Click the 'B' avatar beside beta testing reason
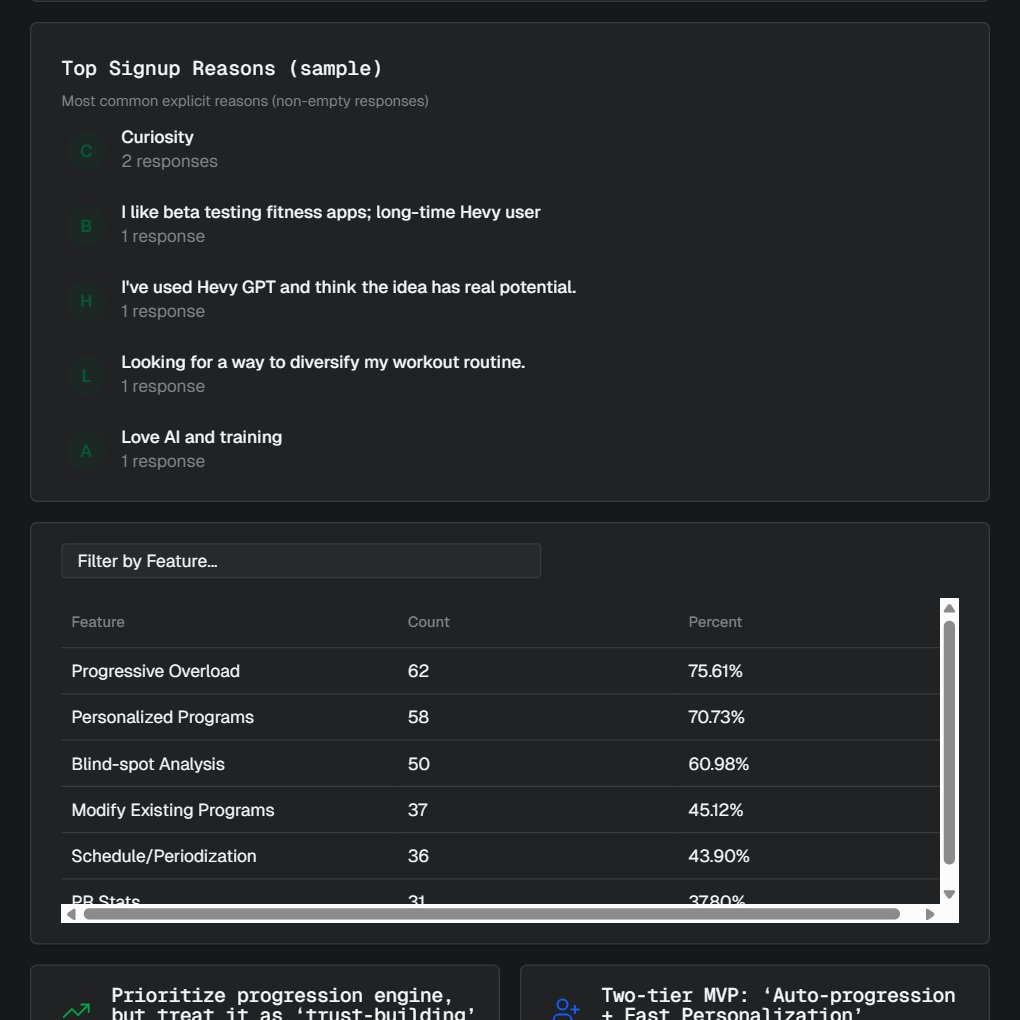Image resolution: width=1020 pixels, height=1020 pixels. tap(86, 226)
